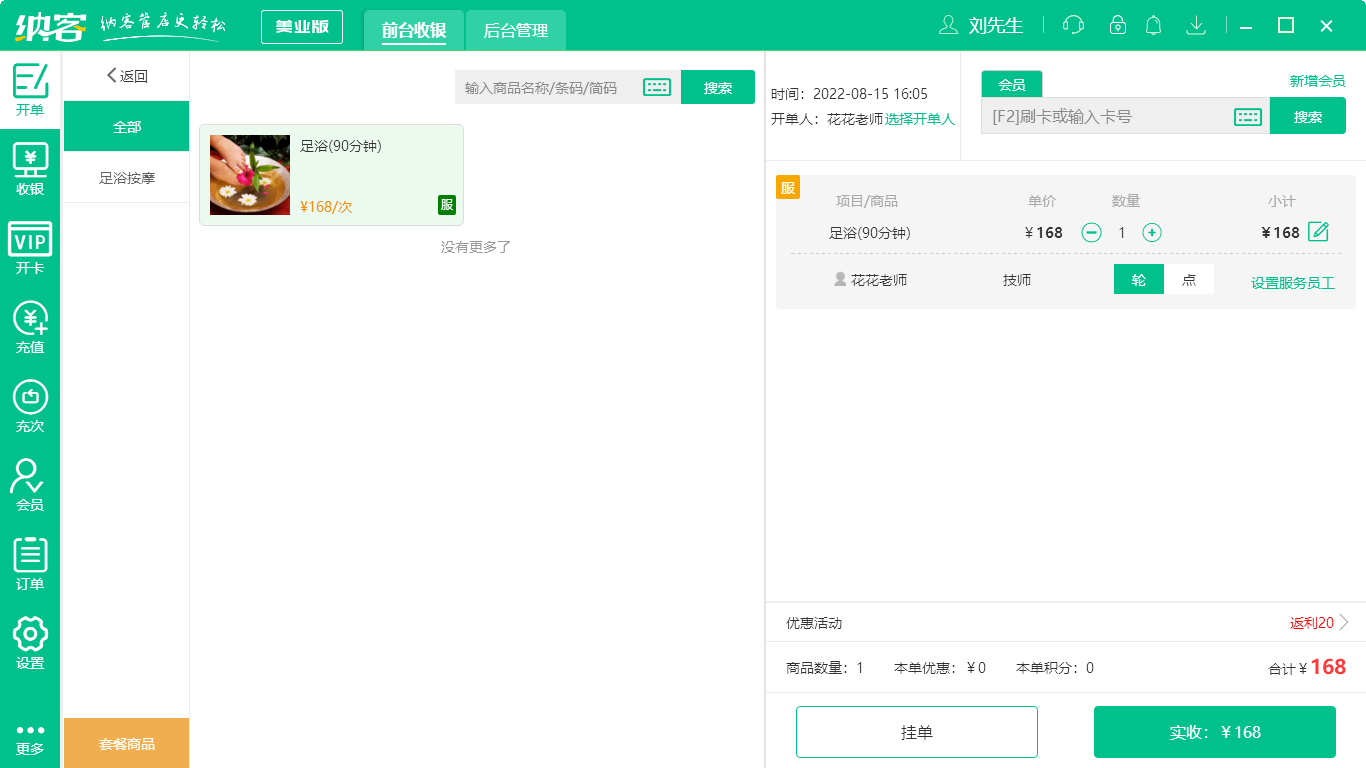Open the notification bell icon
The image size is (1366, 768).
(1153, 25)
